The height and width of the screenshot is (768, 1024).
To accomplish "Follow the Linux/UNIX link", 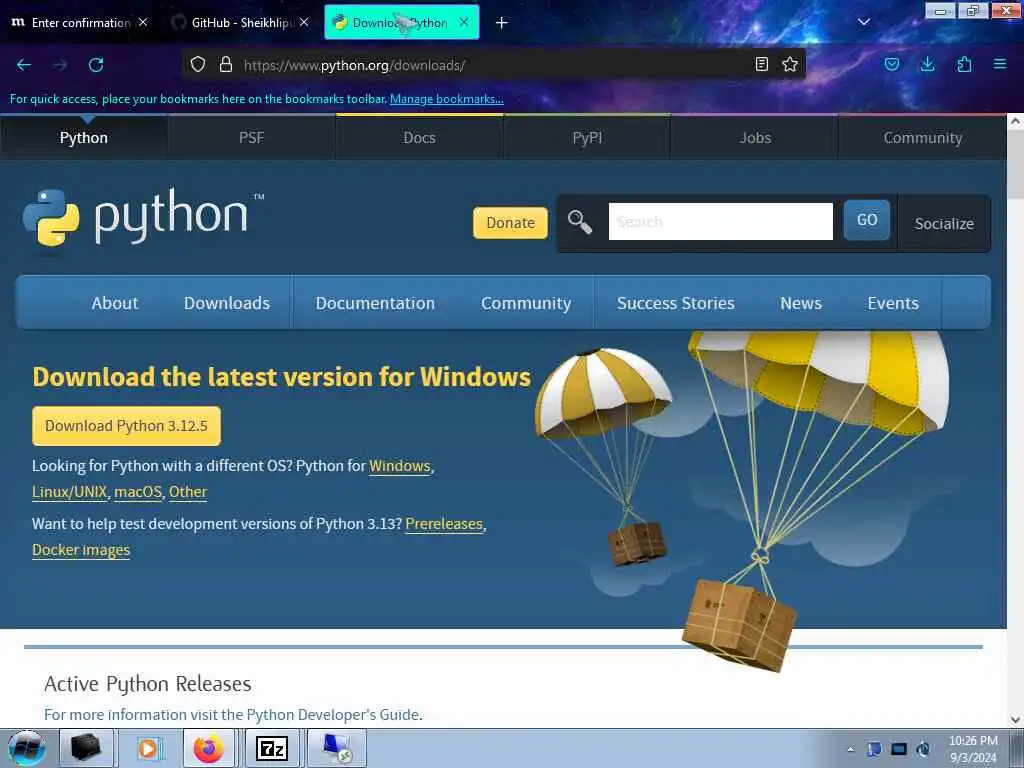I will (x=69, y=492).
